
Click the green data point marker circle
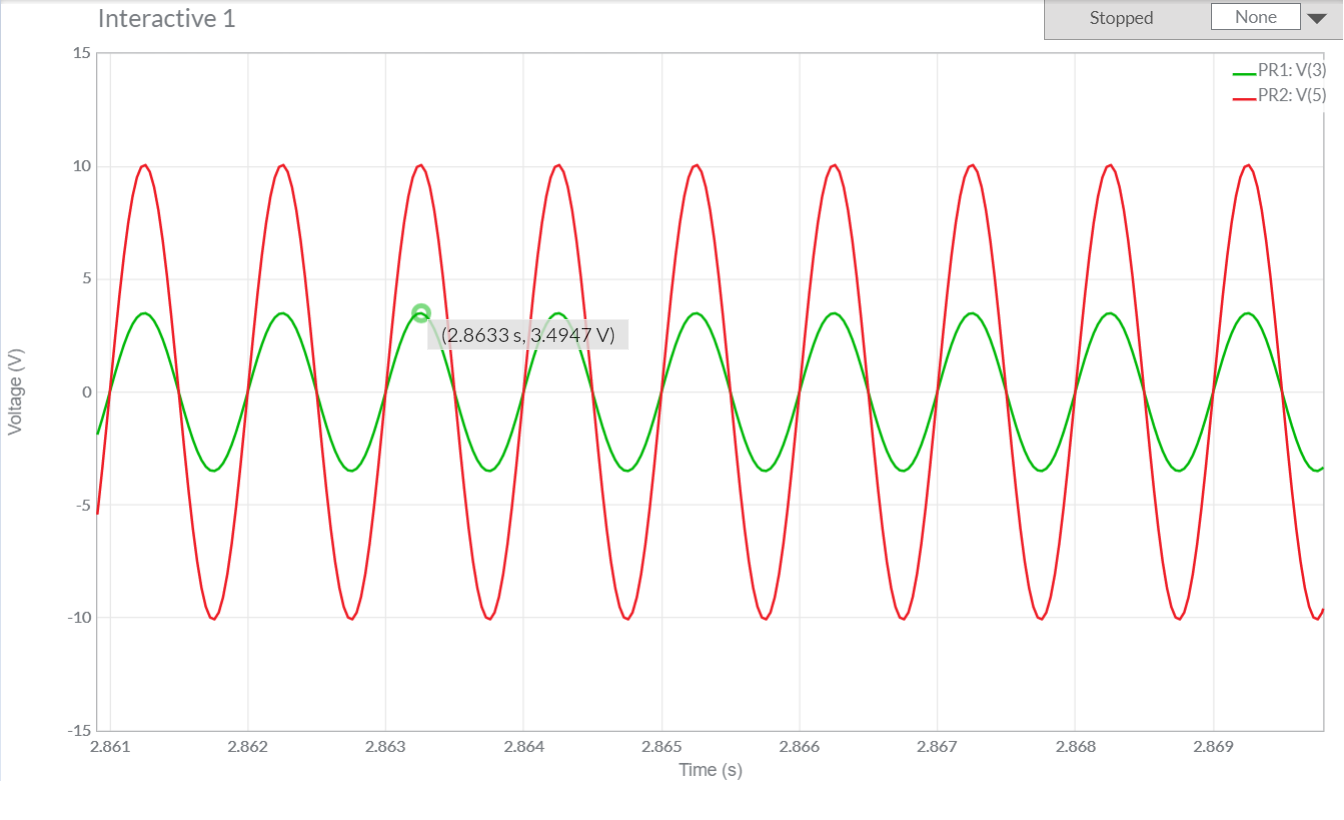click(x=421, y=313)
